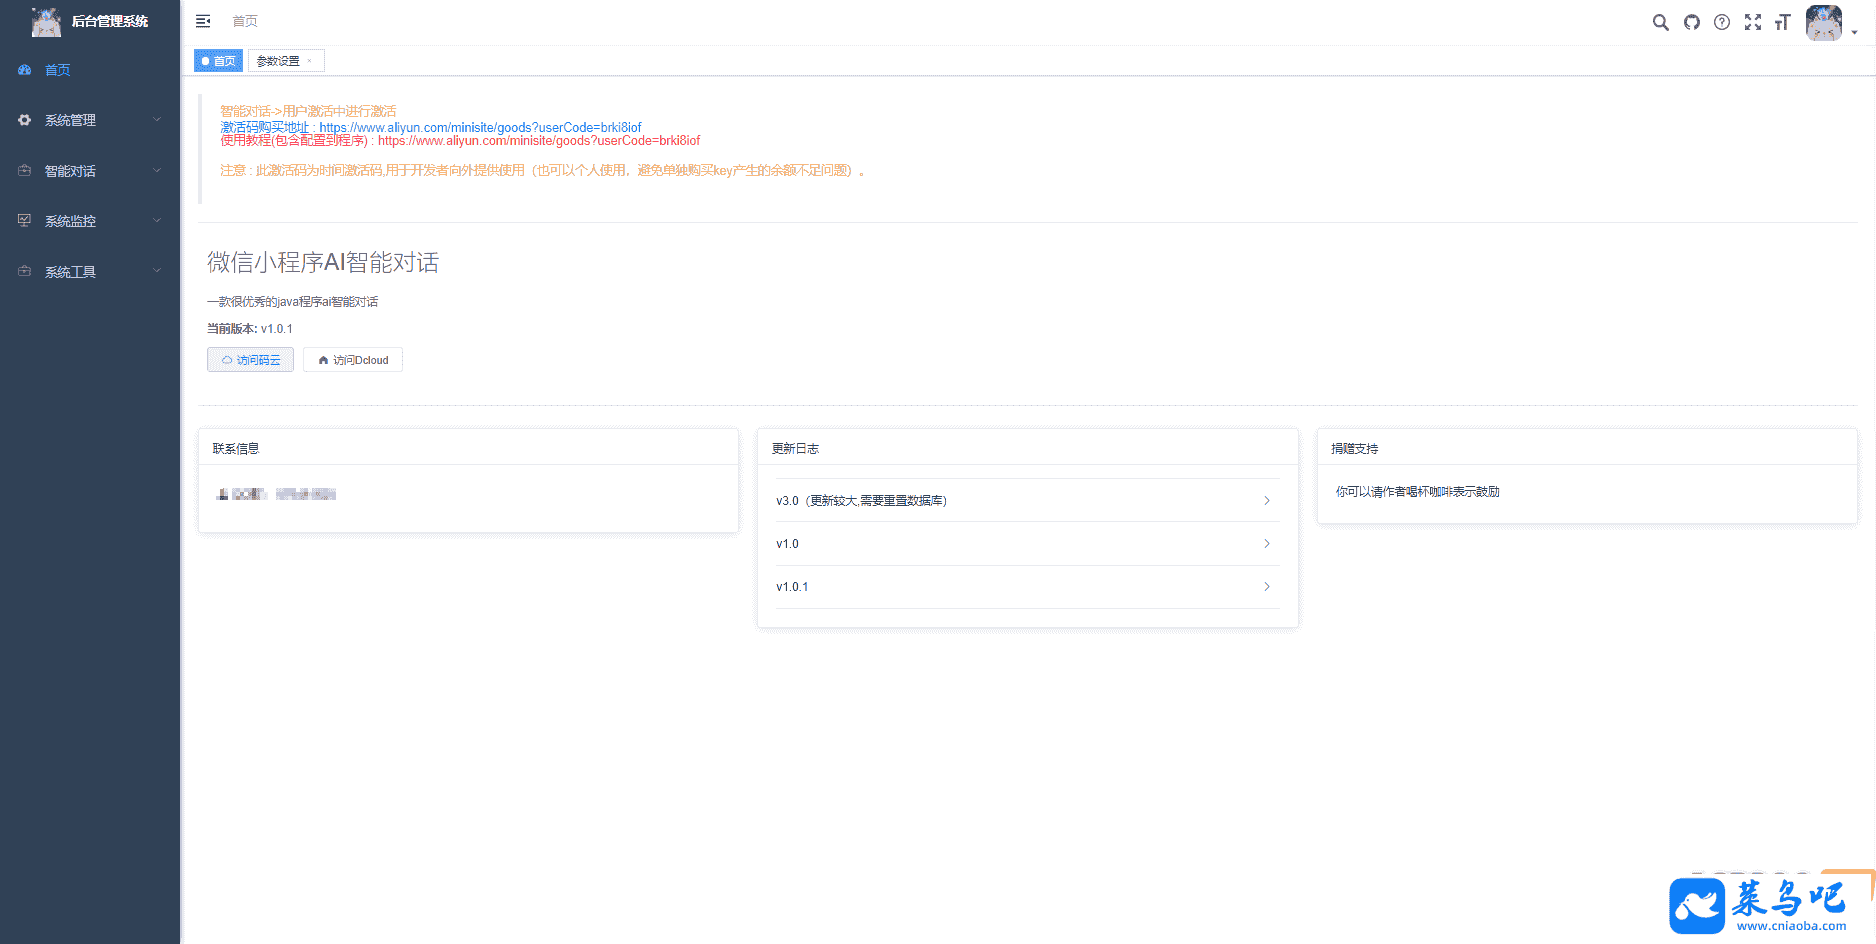The height and width of the screenshot is (944, 1876).
Task: Open 系统工具 sidebar menu
Action: [x=90, y=272]
